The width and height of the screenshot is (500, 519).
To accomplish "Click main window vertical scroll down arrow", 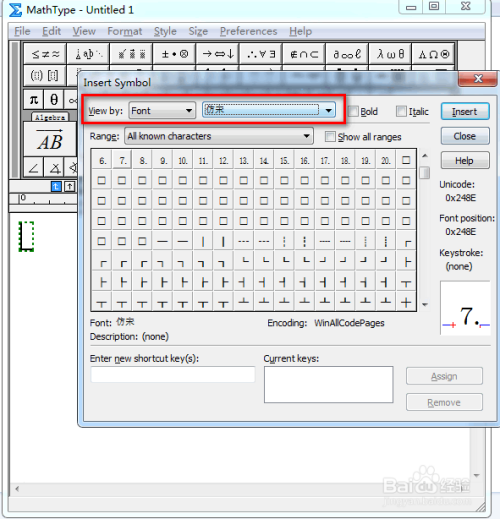I will (x=476, y=475).
